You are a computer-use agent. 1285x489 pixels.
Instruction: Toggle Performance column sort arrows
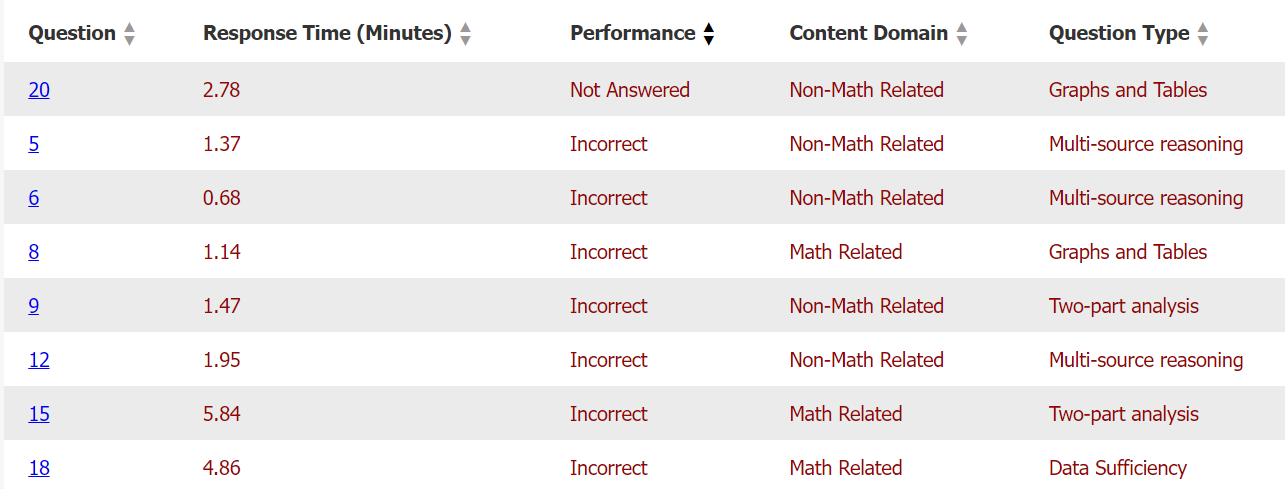709,34
